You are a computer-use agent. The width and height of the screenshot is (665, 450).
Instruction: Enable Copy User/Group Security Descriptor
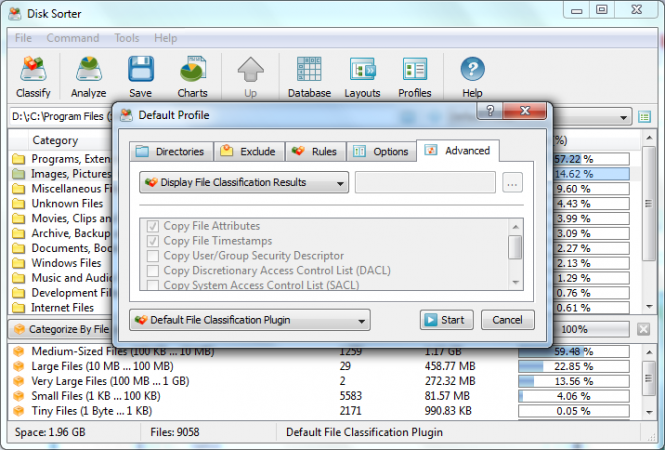153,256
